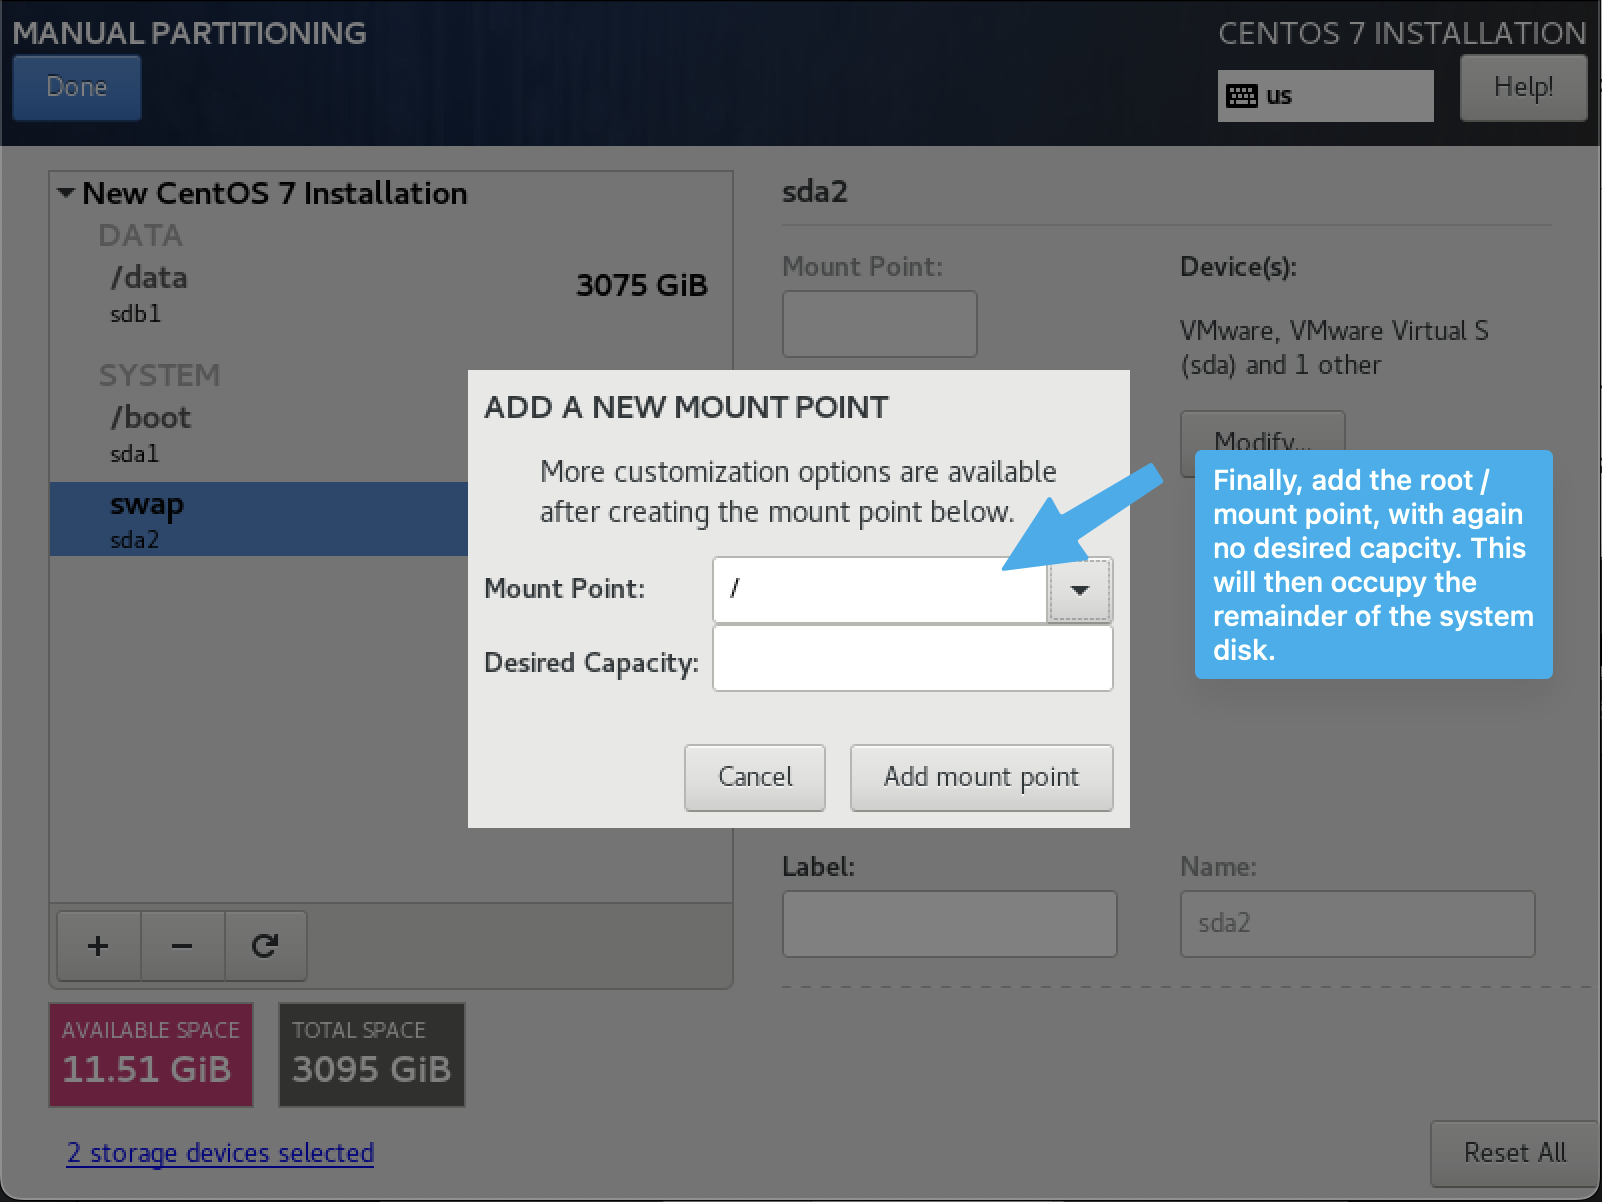Click the keyboard icon in the layout selector

tap(1243, 95)
